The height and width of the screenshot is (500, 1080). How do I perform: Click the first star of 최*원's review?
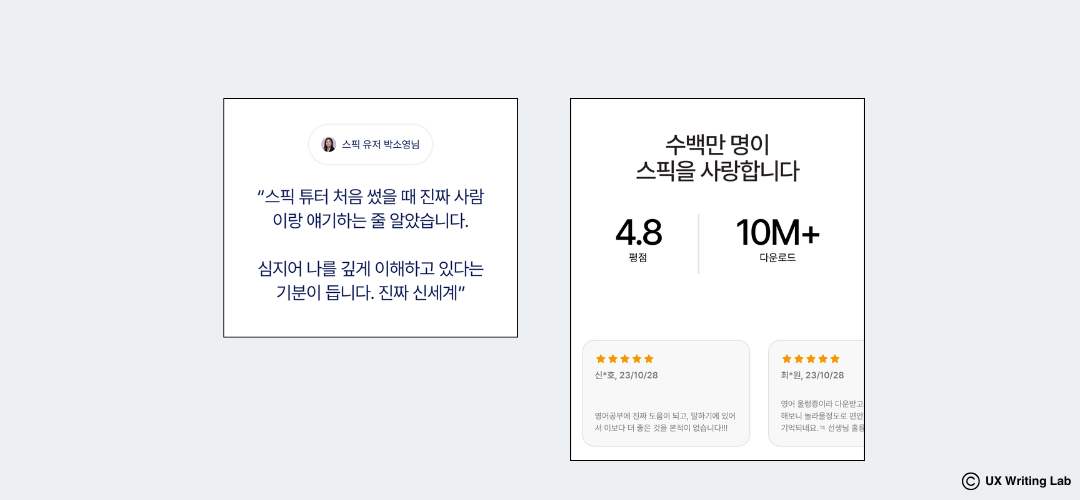[787, 359]
